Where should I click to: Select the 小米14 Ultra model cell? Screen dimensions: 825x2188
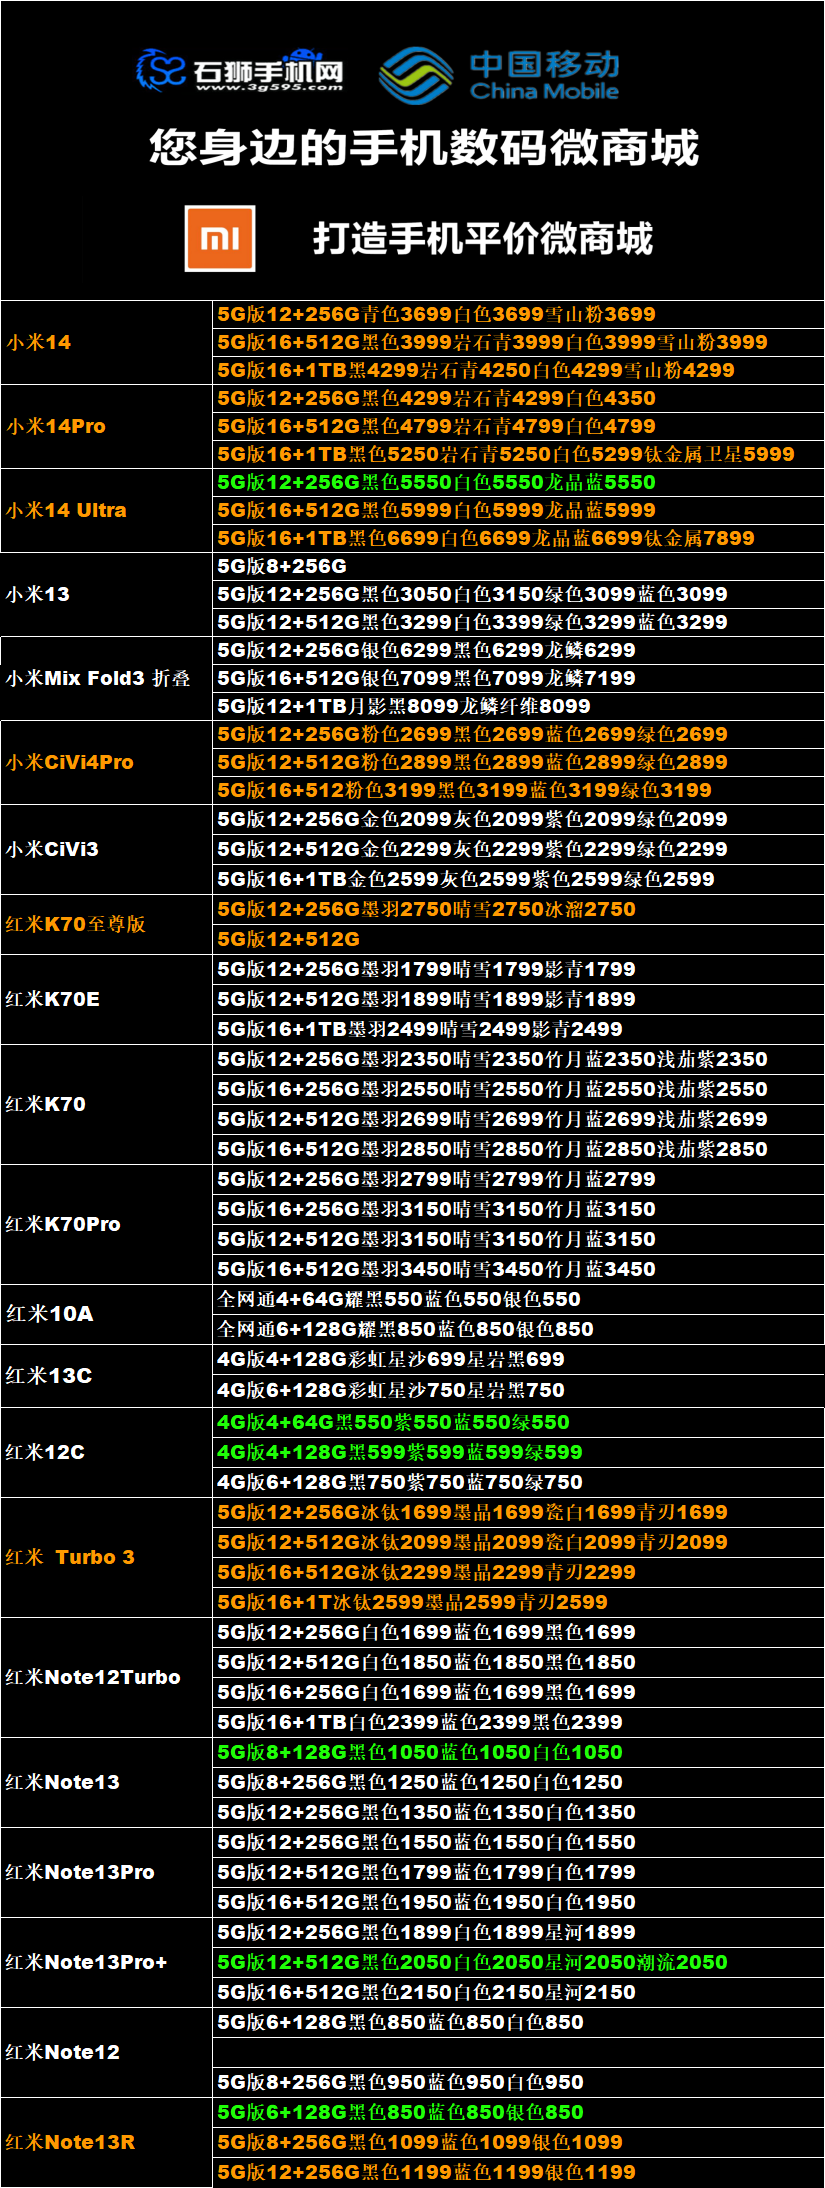pyautogui.click(x=107, y=510)
